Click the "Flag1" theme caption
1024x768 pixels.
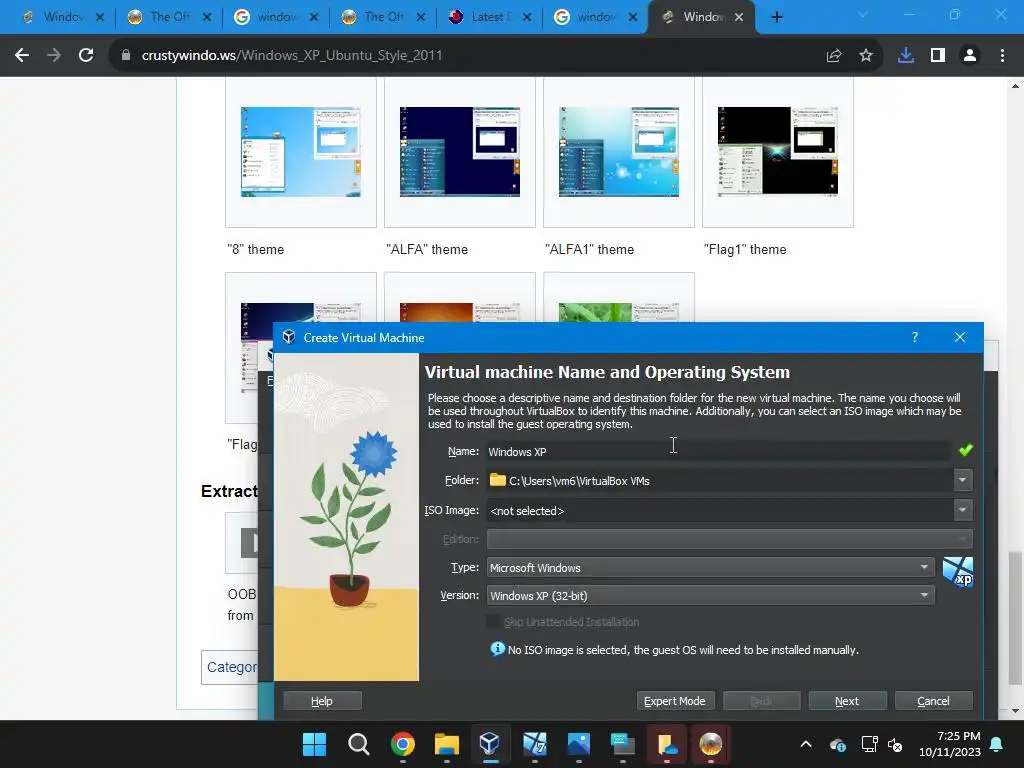point(745,249)
